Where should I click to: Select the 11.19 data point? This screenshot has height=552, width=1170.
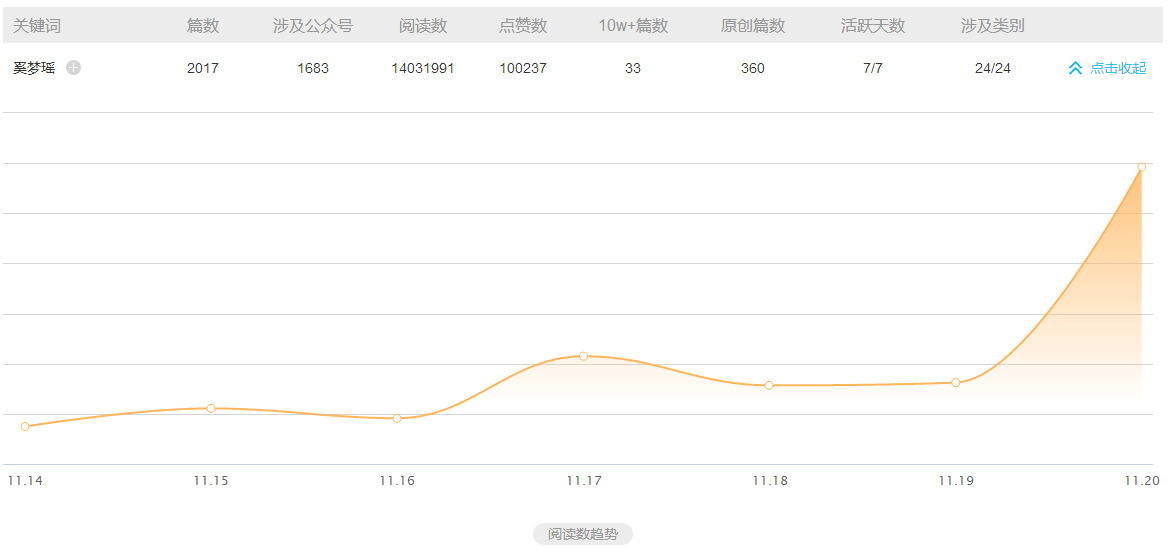pos(956,382)
